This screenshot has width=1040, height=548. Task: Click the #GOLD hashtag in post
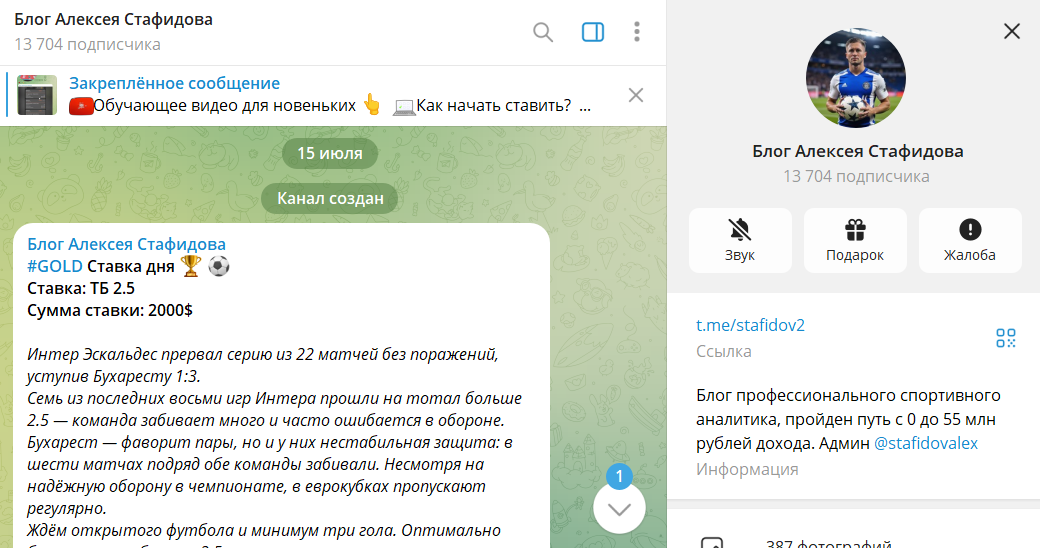tap(55, 265)
